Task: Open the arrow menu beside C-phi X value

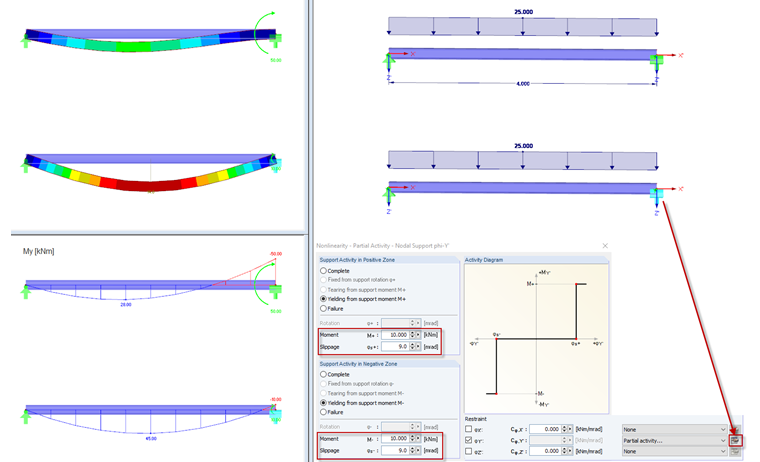Action: coord(570,429)
